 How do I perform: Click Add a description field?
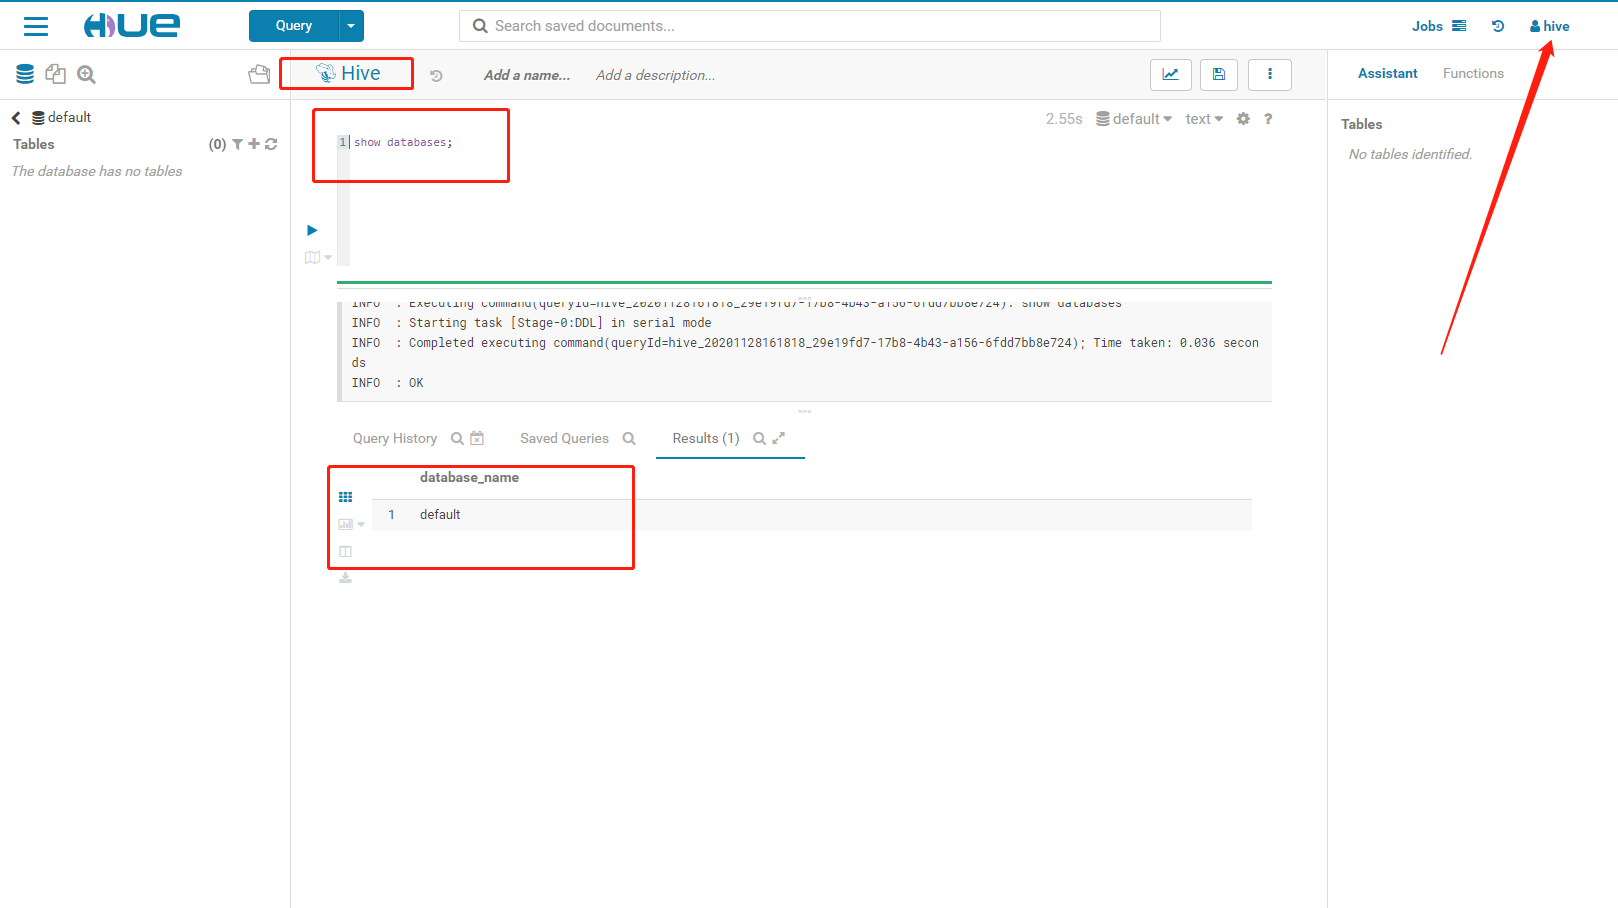[x=655, y=75]
